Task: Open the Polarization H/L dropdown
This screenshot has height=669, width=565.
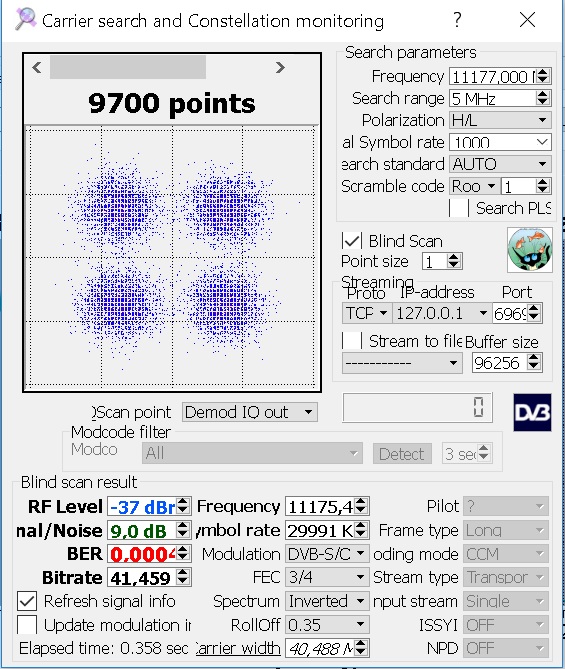Action: 500,120
